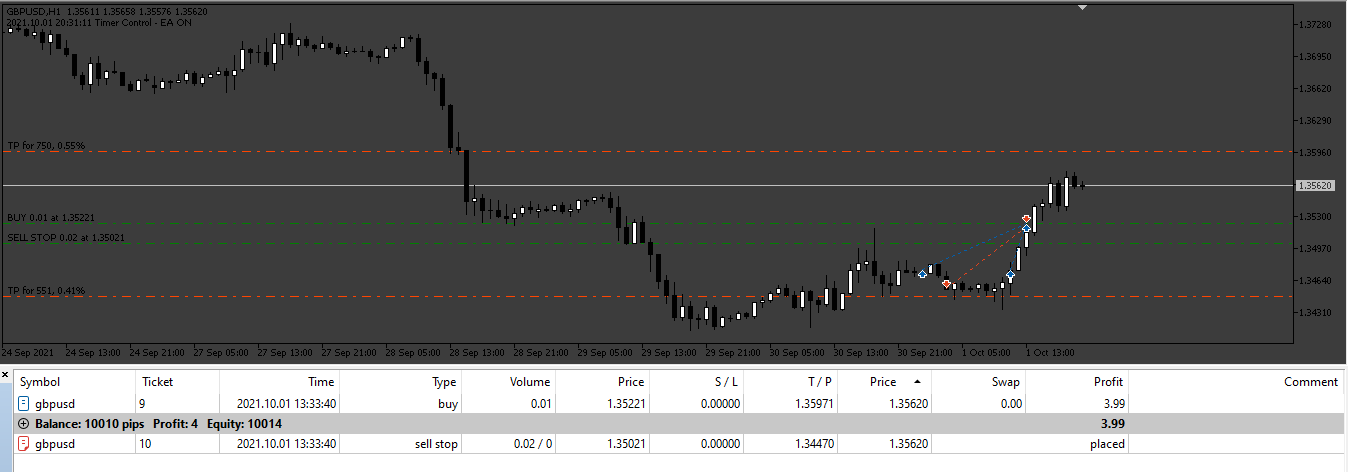Click the '1 Oct 13:00' time axis label

1049,353
